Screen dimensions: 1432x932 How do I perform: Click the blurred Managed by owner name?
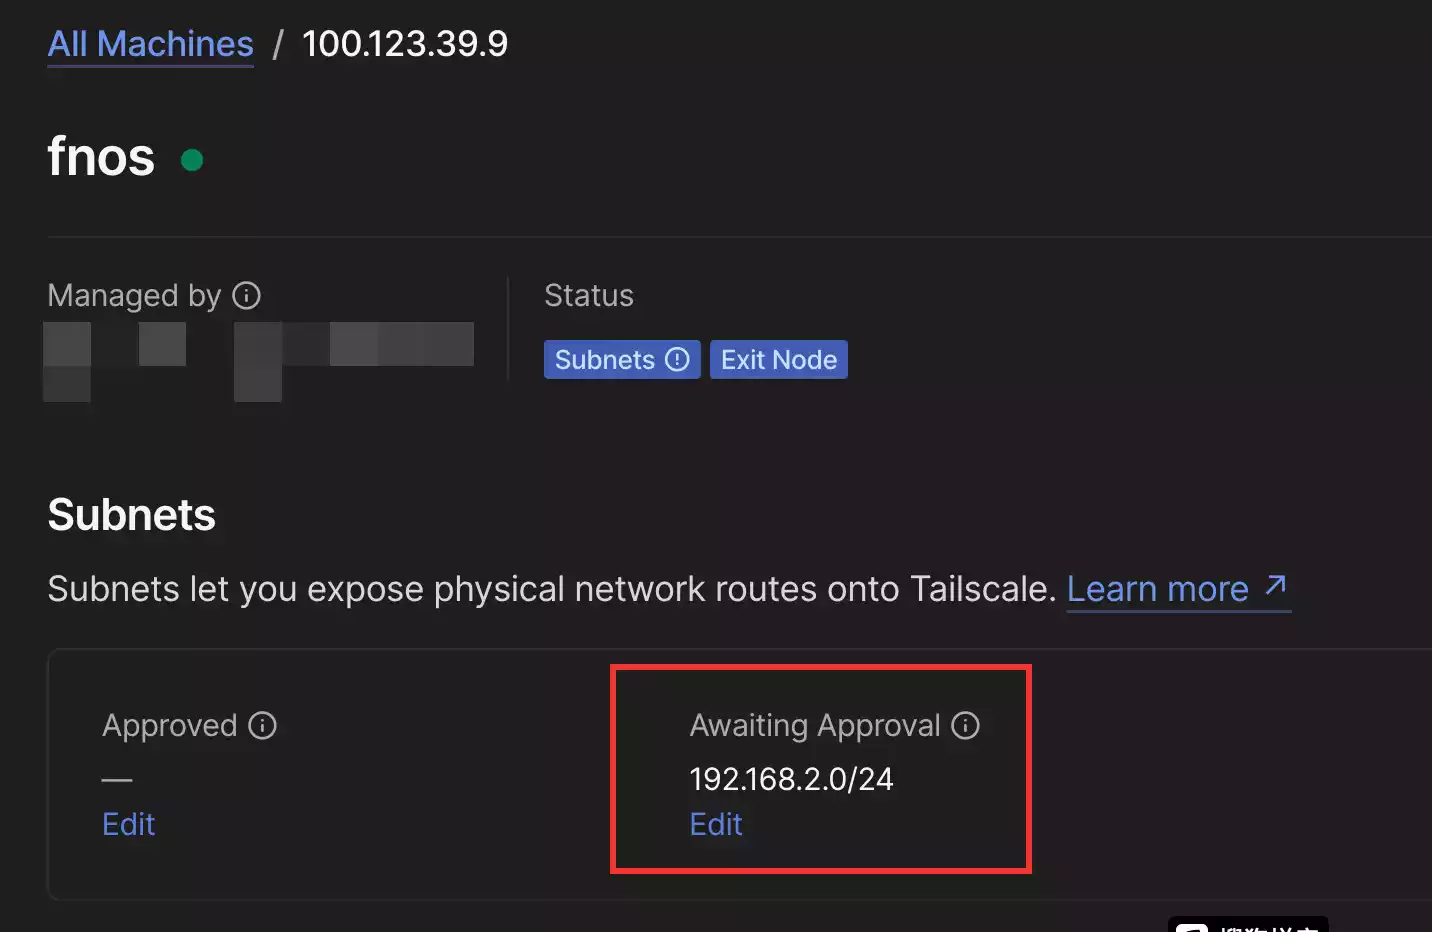tap(258, 358)
